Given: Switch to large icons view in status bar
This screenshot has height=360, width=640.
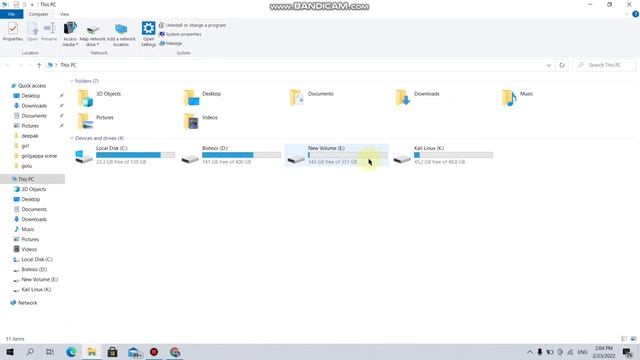Looking at the screenshot, I should click(x=633, y=339).
